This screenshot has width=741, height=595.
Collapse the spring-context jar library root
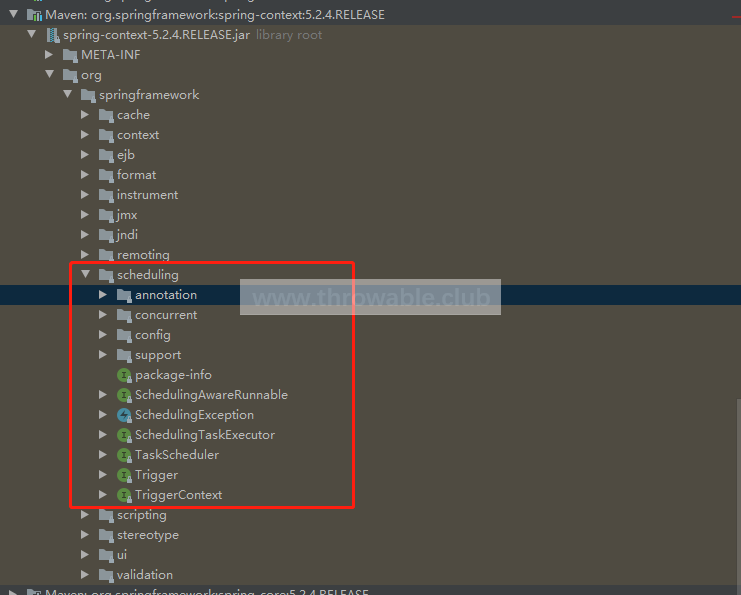point(32,34)
